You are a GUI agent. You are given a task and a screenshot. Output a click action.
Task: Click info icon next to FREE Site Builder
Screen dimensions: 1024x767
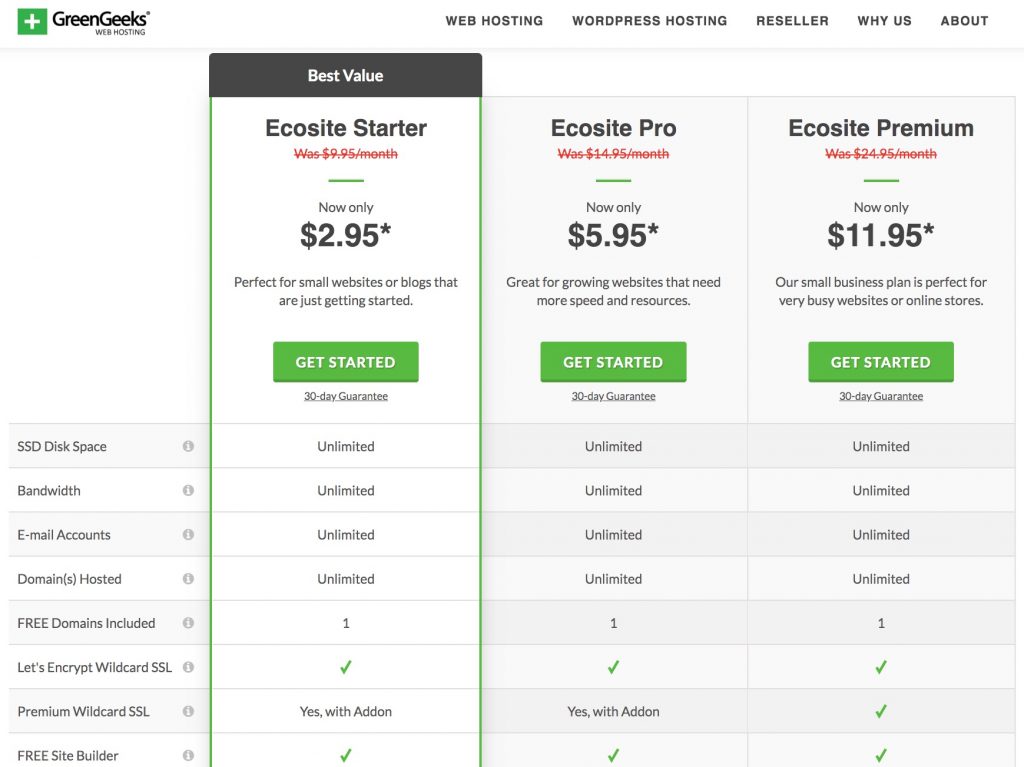(x=188, y=755)
